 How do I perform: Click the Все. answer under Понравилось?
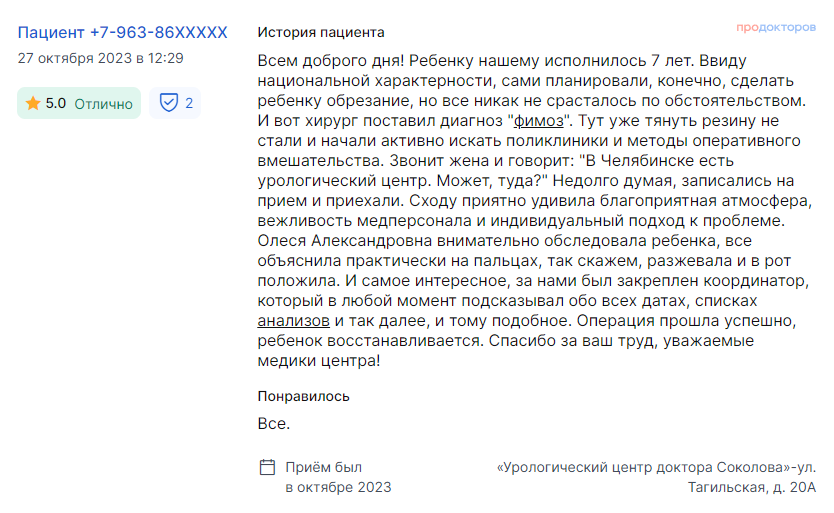click(x=274, y=424)
